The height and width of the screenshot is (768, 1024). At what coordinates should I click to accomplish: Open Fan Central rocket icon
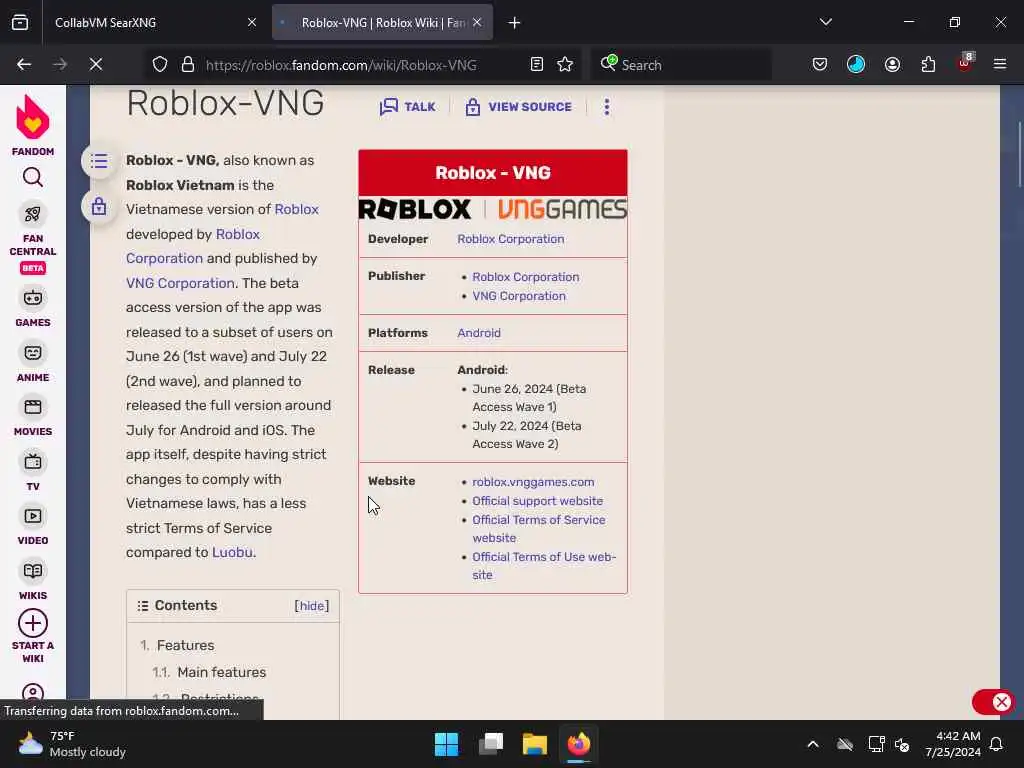click(x=33, y=214)
